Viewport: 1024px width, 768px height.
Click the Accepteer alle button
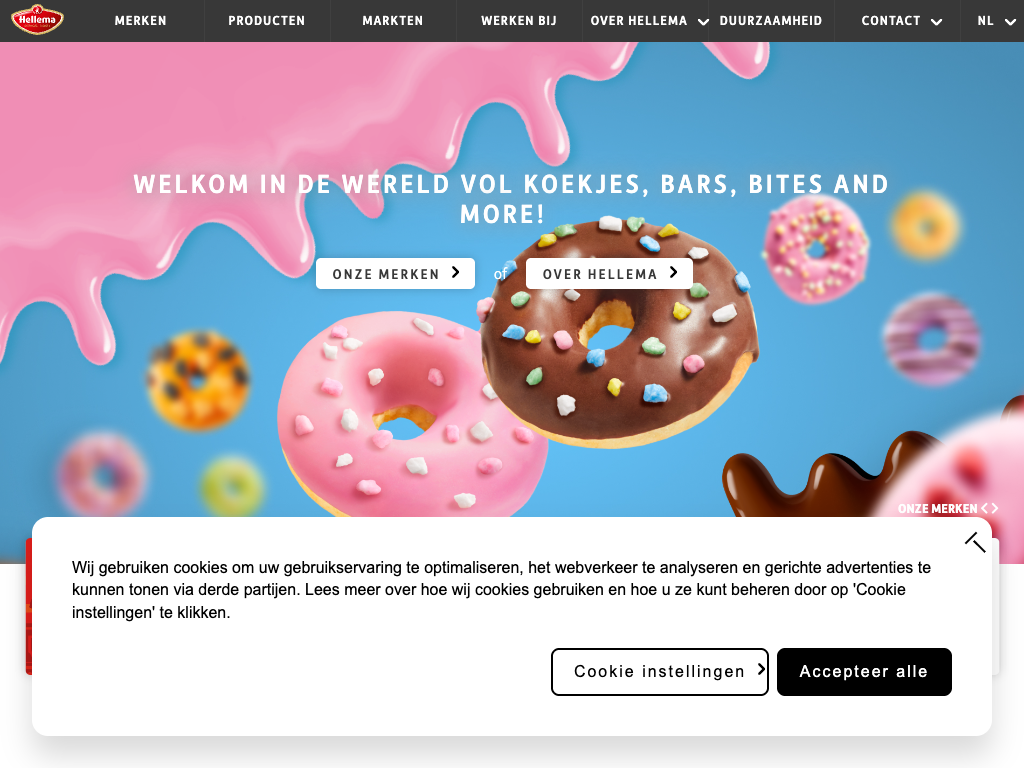[x=864, y=671]
